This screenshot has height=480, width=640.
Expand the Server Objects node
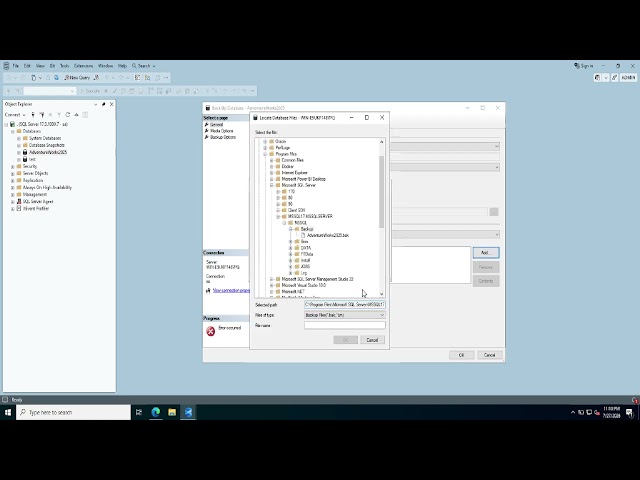tap(13, 173)
